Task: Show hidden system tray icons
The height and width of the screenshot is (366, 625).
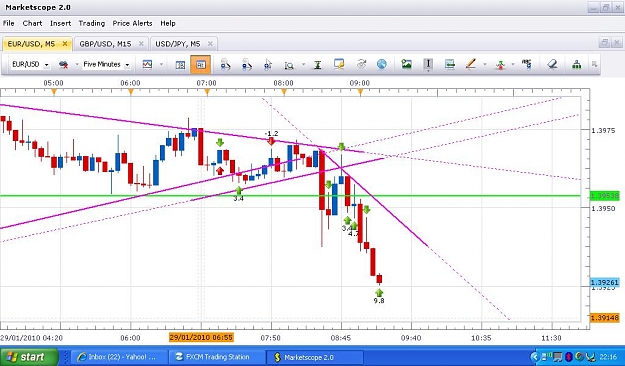Action: (535, 356)
